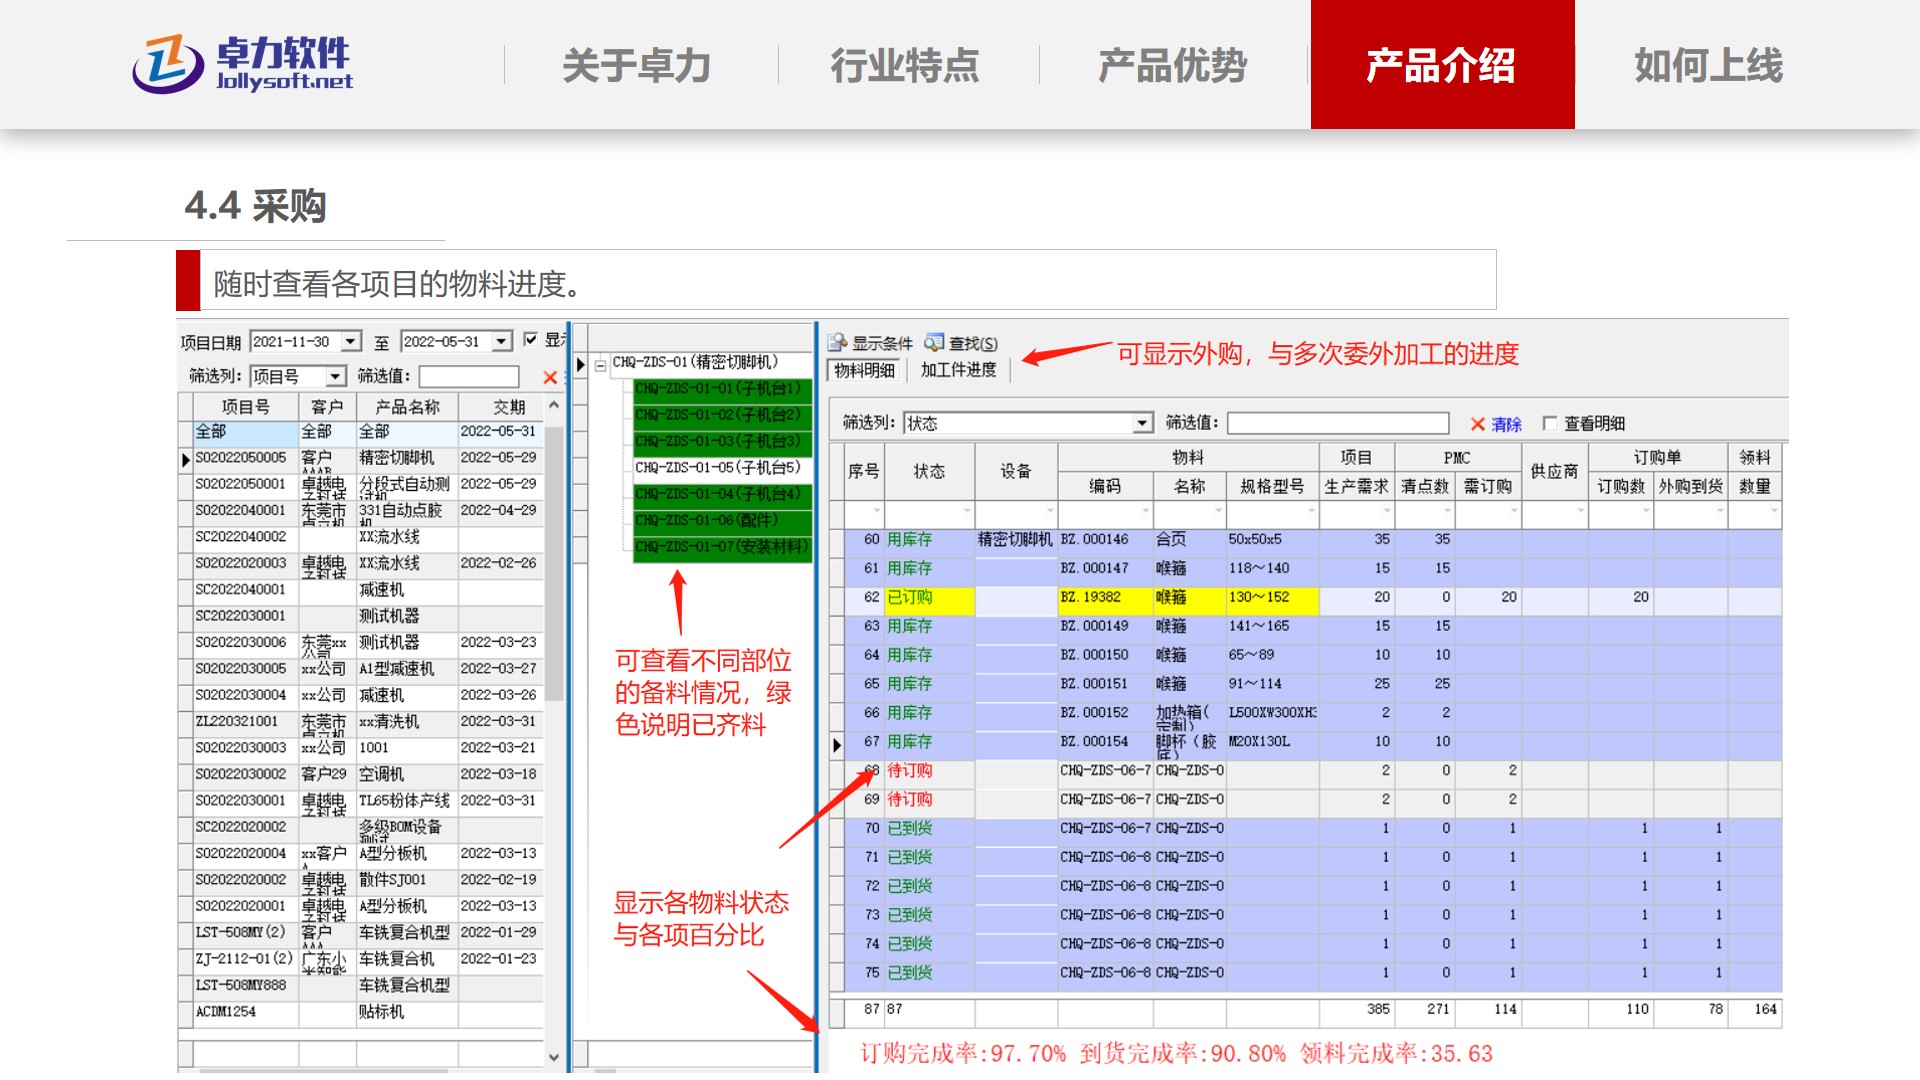Click the materials 筛选值 input field

click(x=1338, y=424)
